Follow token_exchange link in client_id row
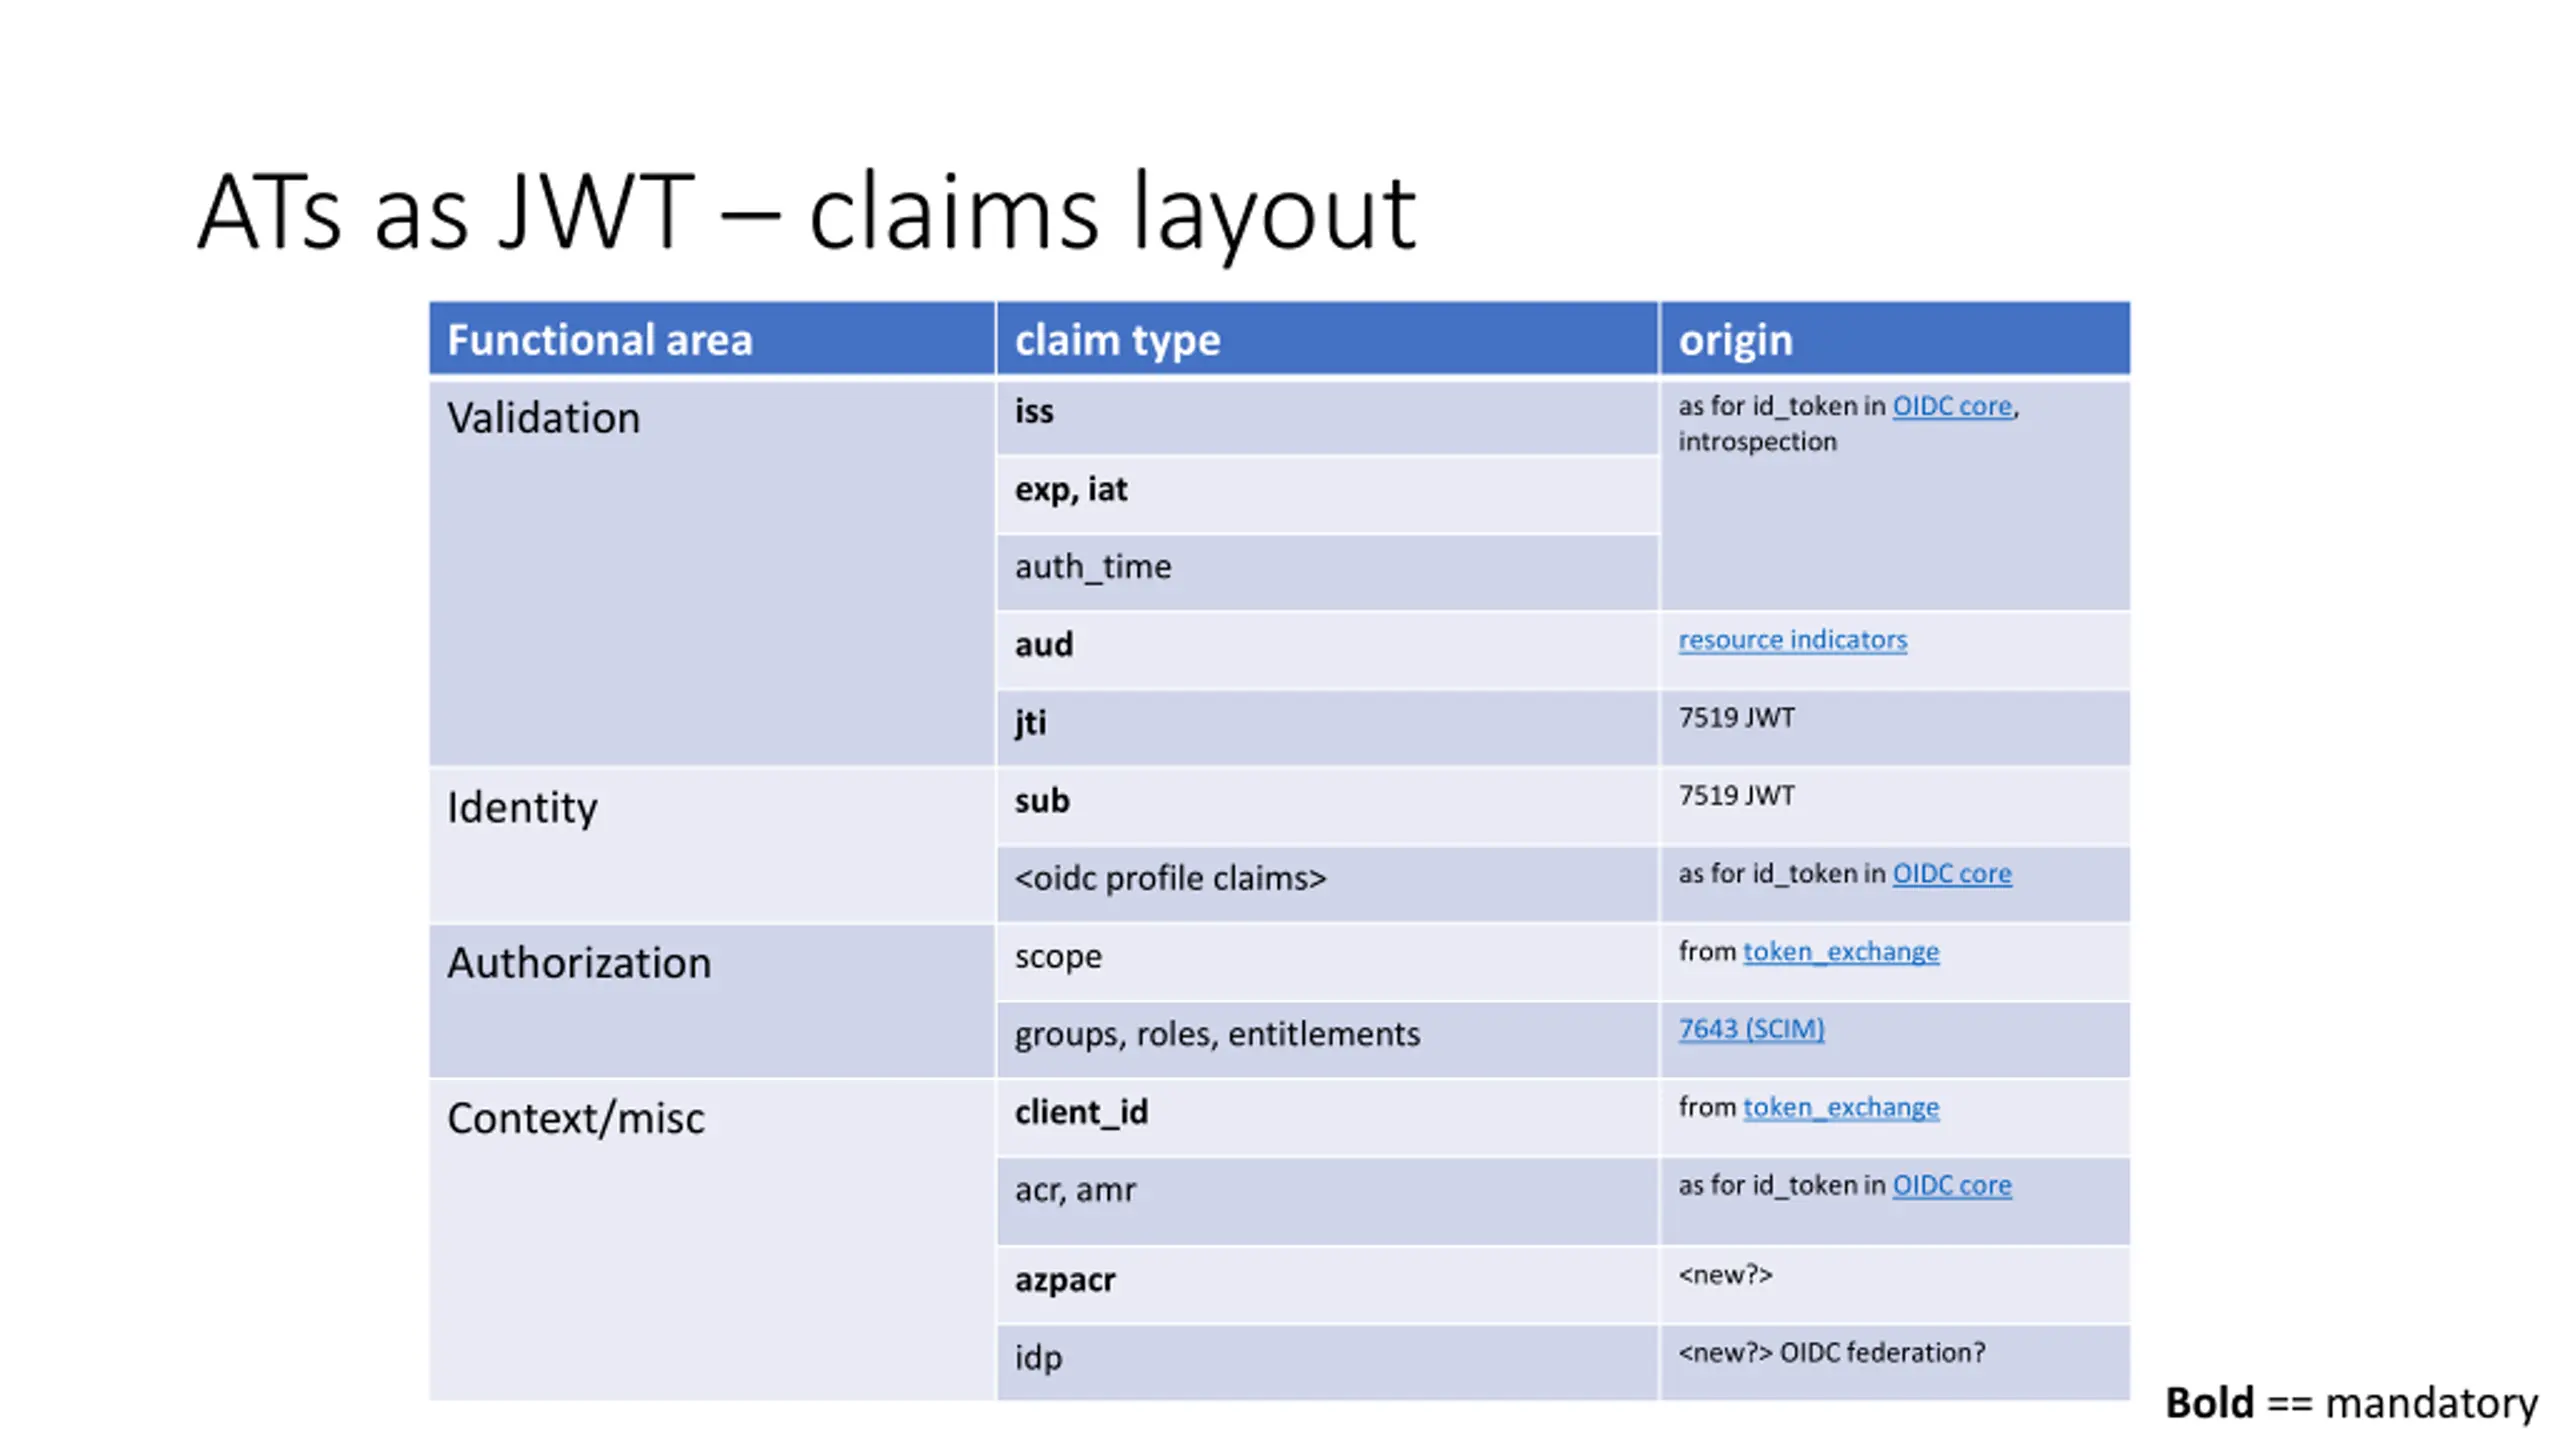The image size is (2560, 1440). [1840, 1107]
